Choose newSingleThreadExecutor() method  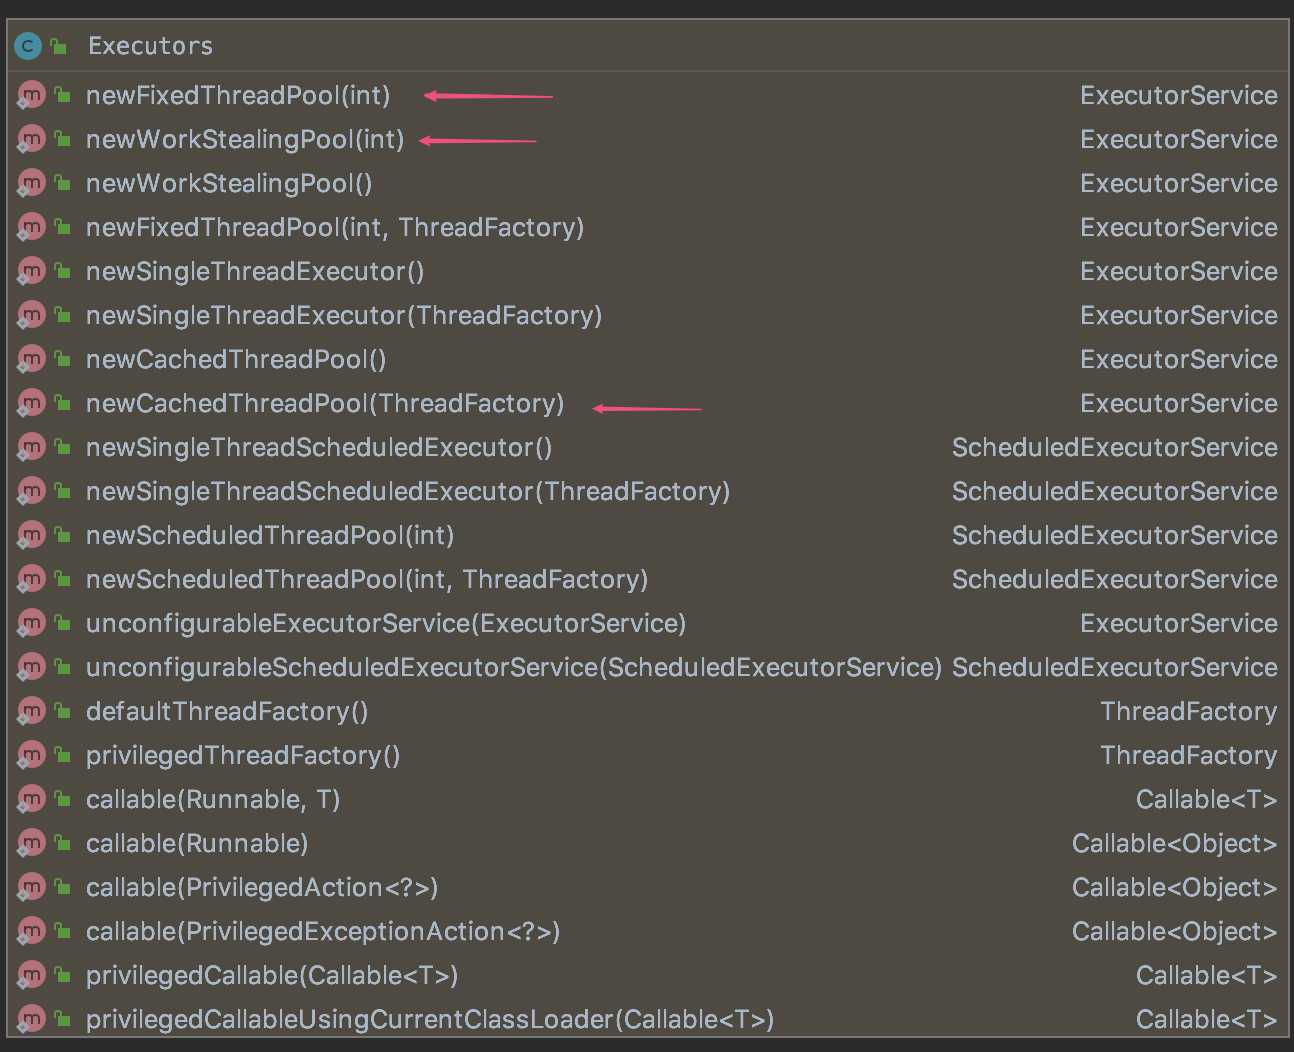click(255, 271)
